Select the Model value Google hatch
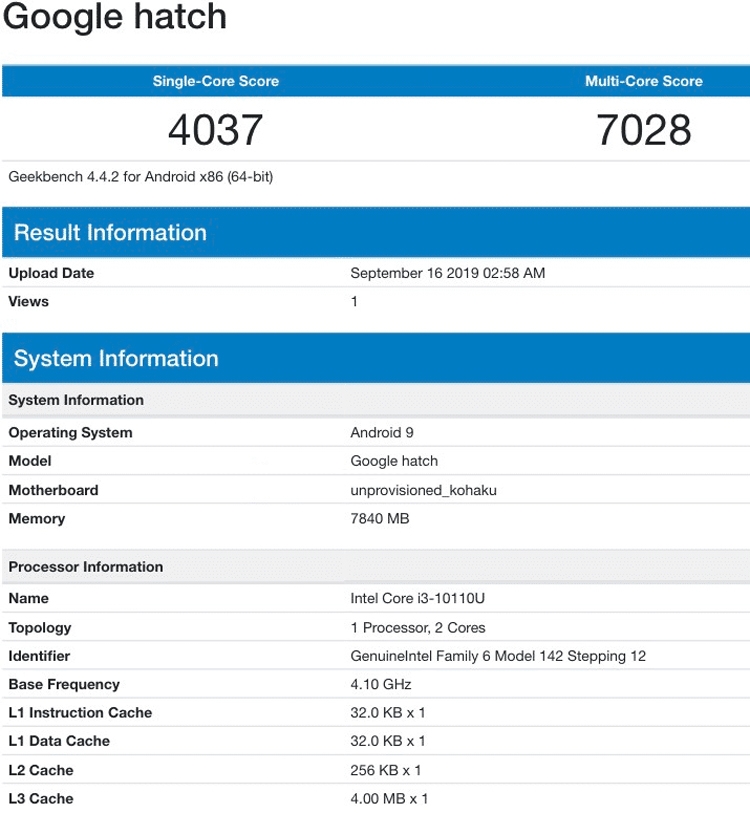The height and width of the screenshot is (813, 750). (x=394, y=461)
